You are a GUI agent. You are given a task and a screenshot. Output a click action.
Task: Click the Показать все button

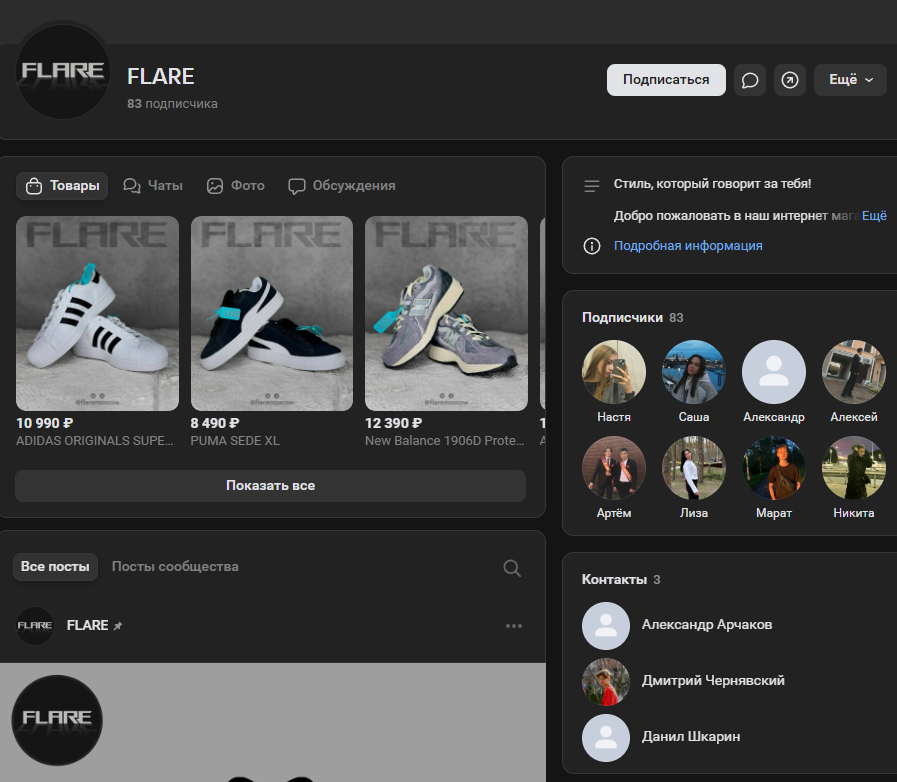270,486
